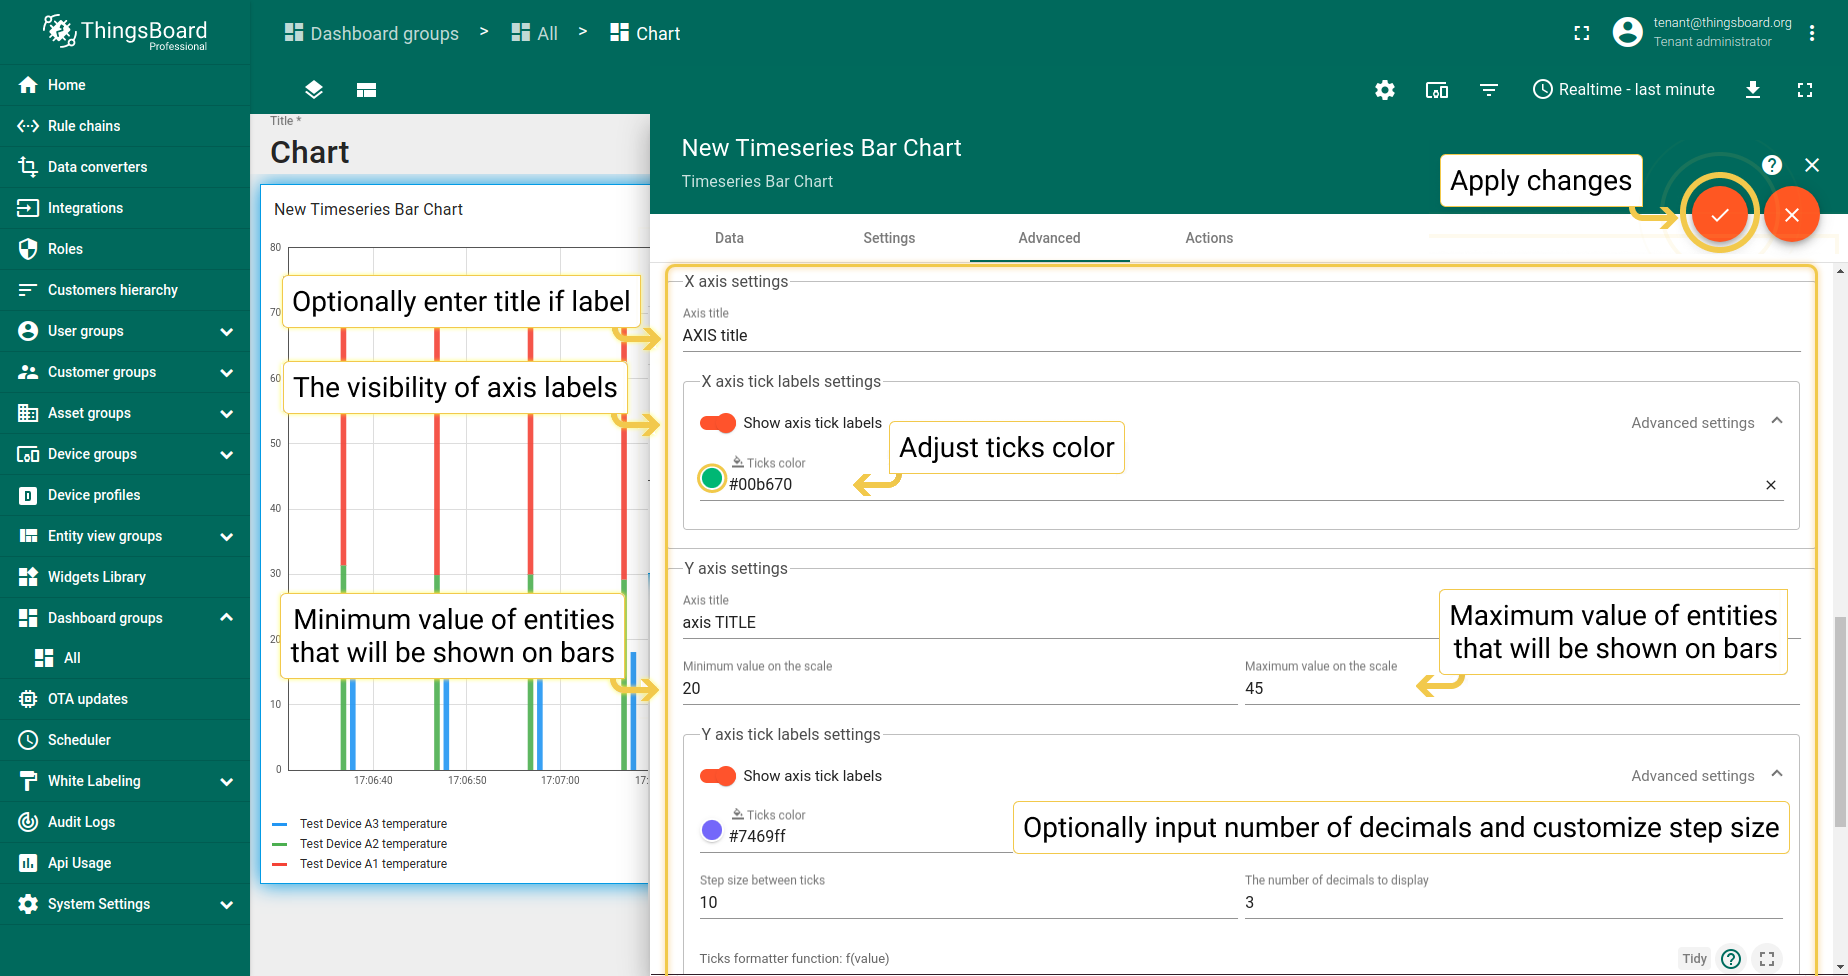Expand White Labeling menu
This screenshot has width=1848, height=976.
[x=227, y=781]
